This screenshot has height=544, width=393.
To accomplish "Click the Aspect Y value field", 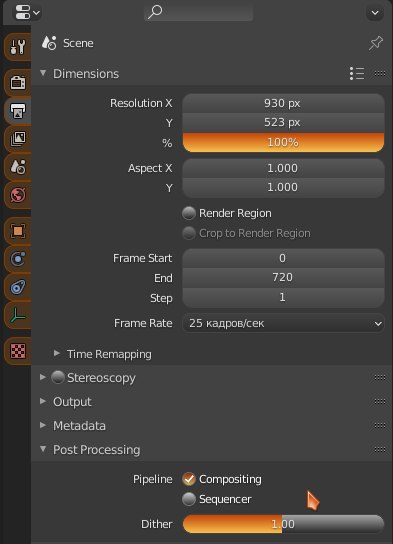I will tap(283, 187).
